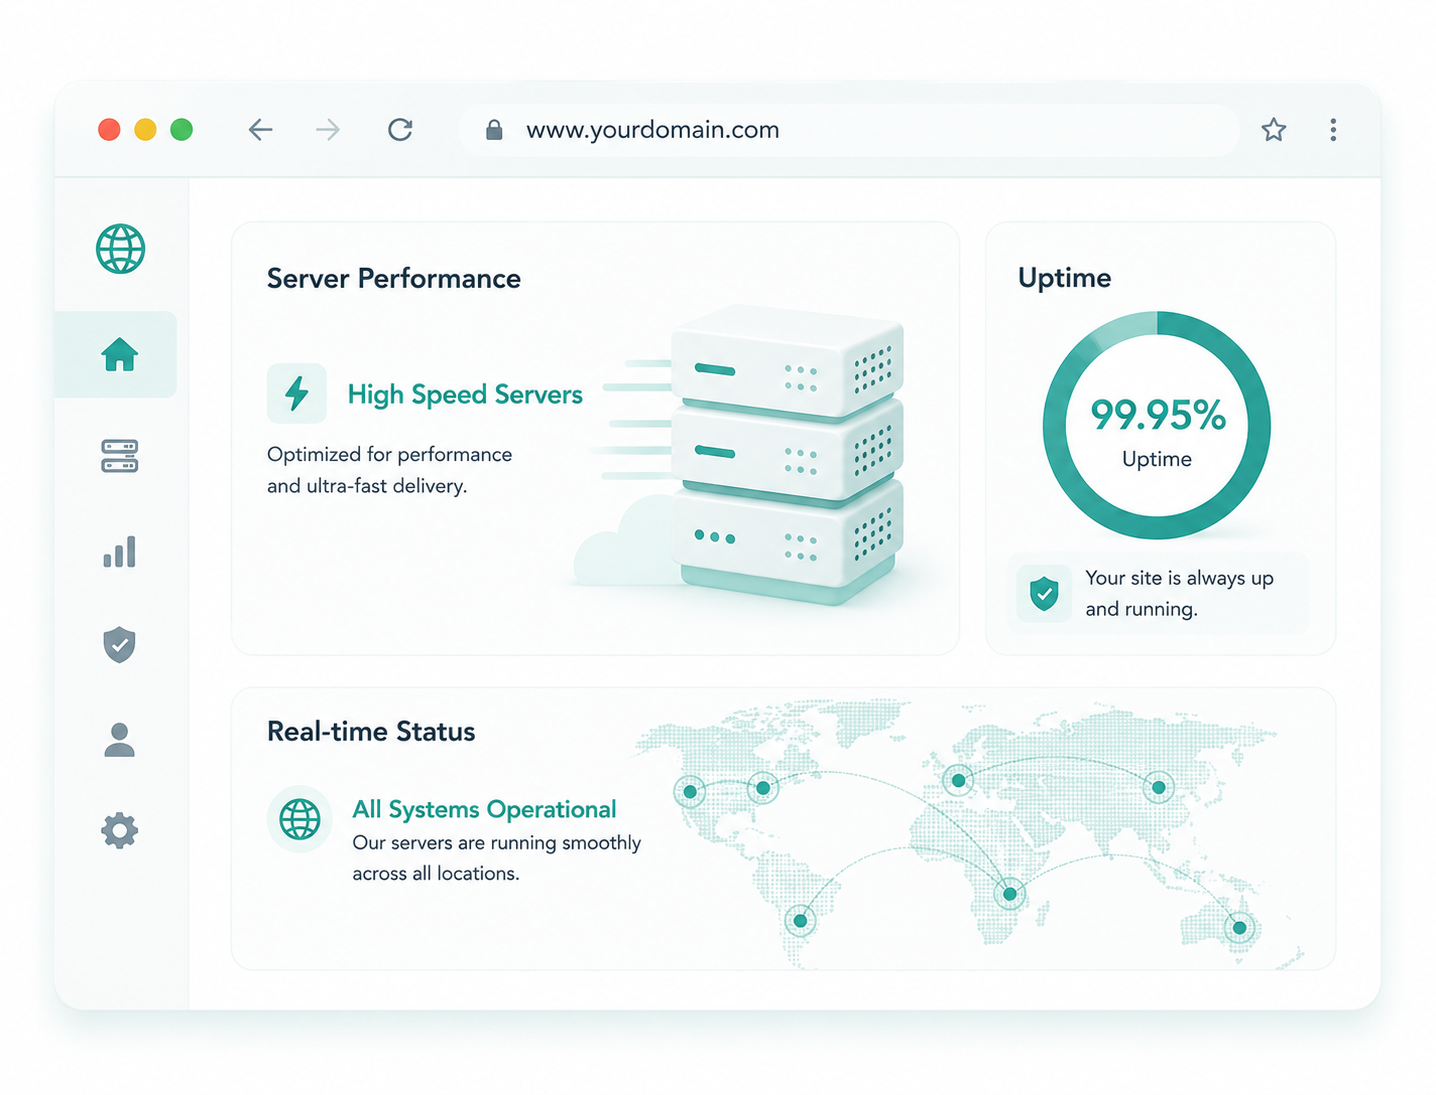The image size is (1436, 1095).
Task: Click the shield check icon in the Uptime card
Action: click(1044, 593)
